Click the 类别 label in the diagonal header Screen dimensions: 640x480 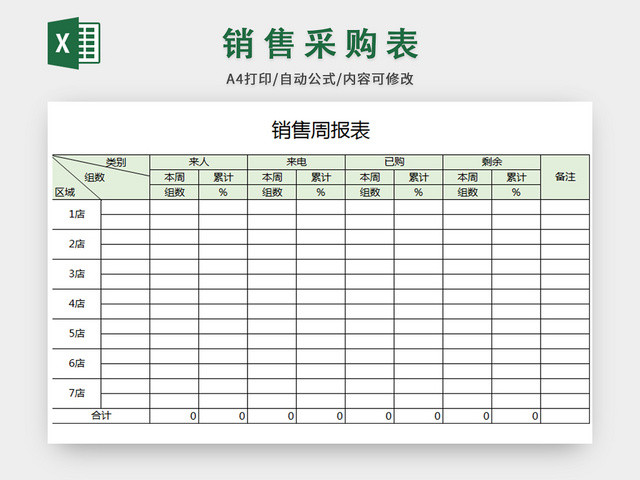(x=116, y=162)
